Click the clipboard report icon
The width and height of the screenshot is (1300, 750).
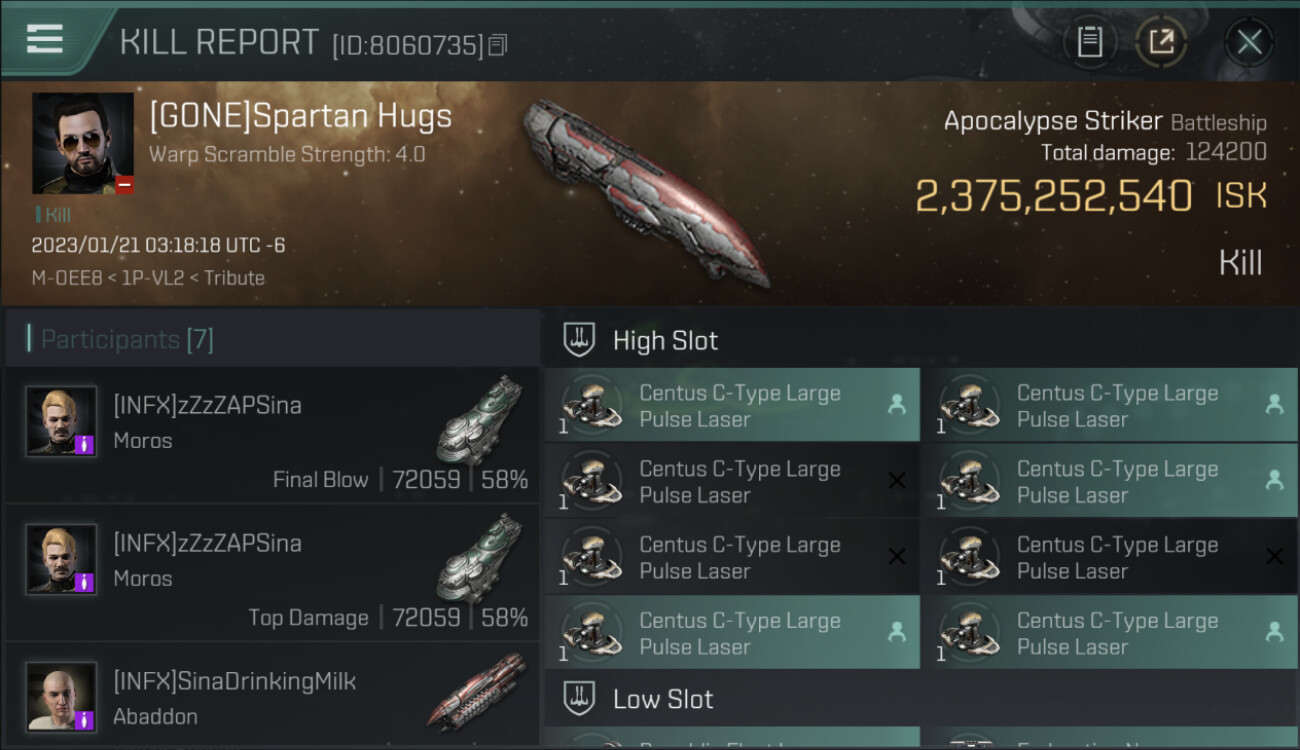coord(1089,42)
